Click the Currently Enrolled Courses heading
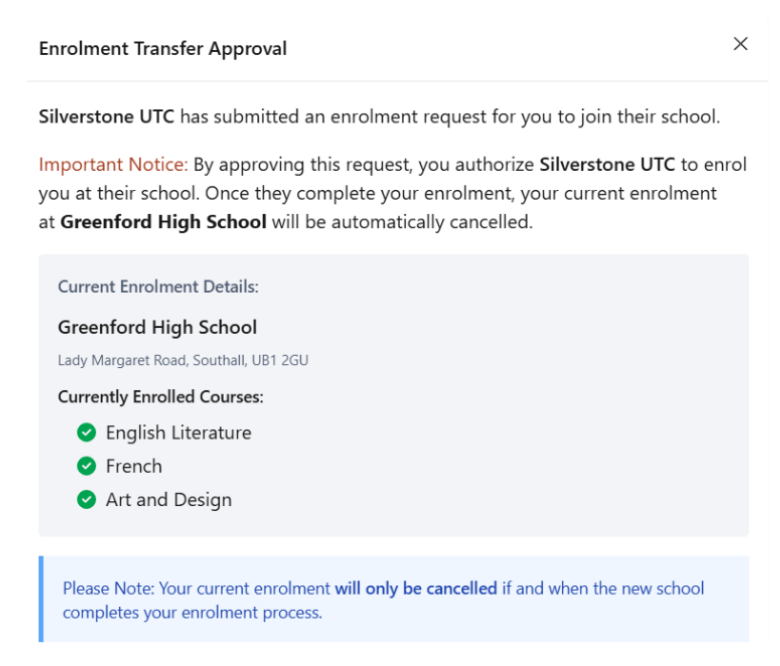Viewport: 780px width, 666px height. point(161,397)
